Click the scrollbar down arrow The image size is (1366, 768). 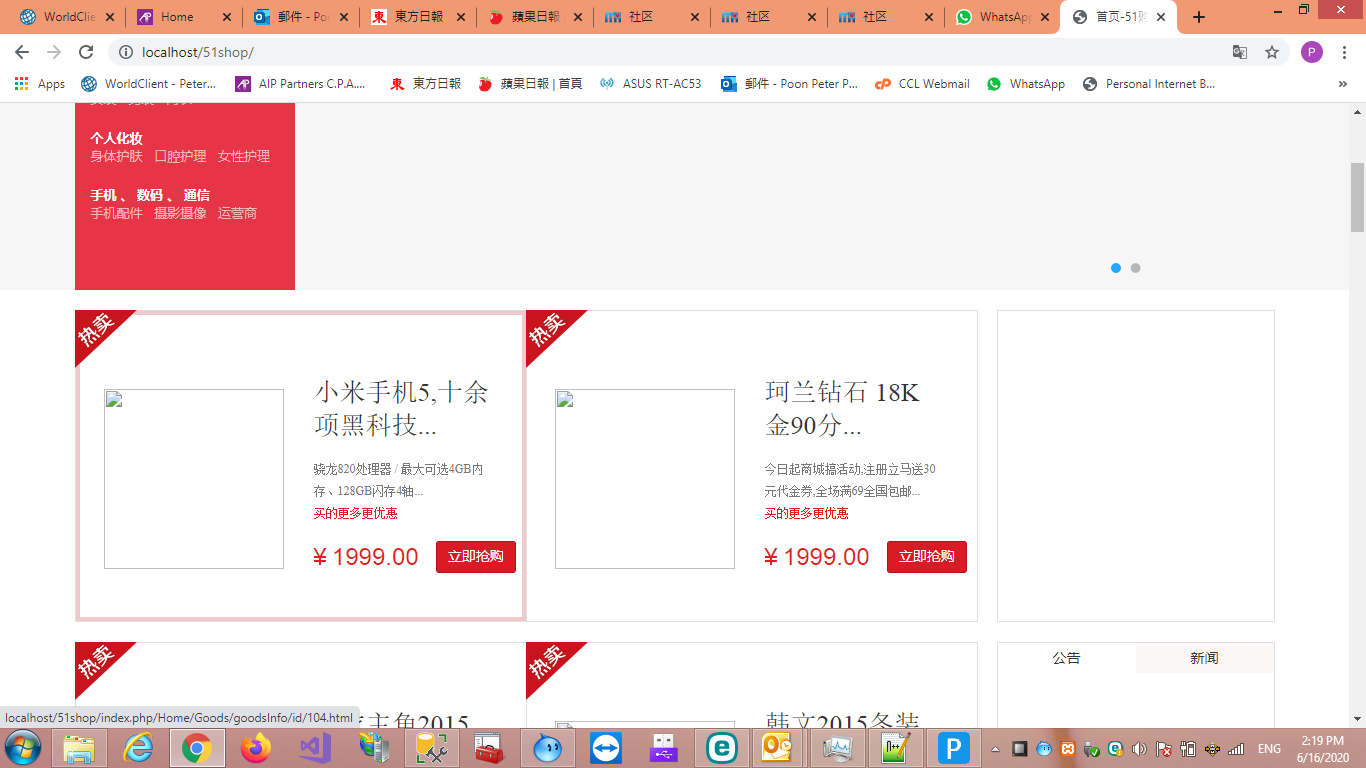pyautogui.click(x=1357, y=719)
